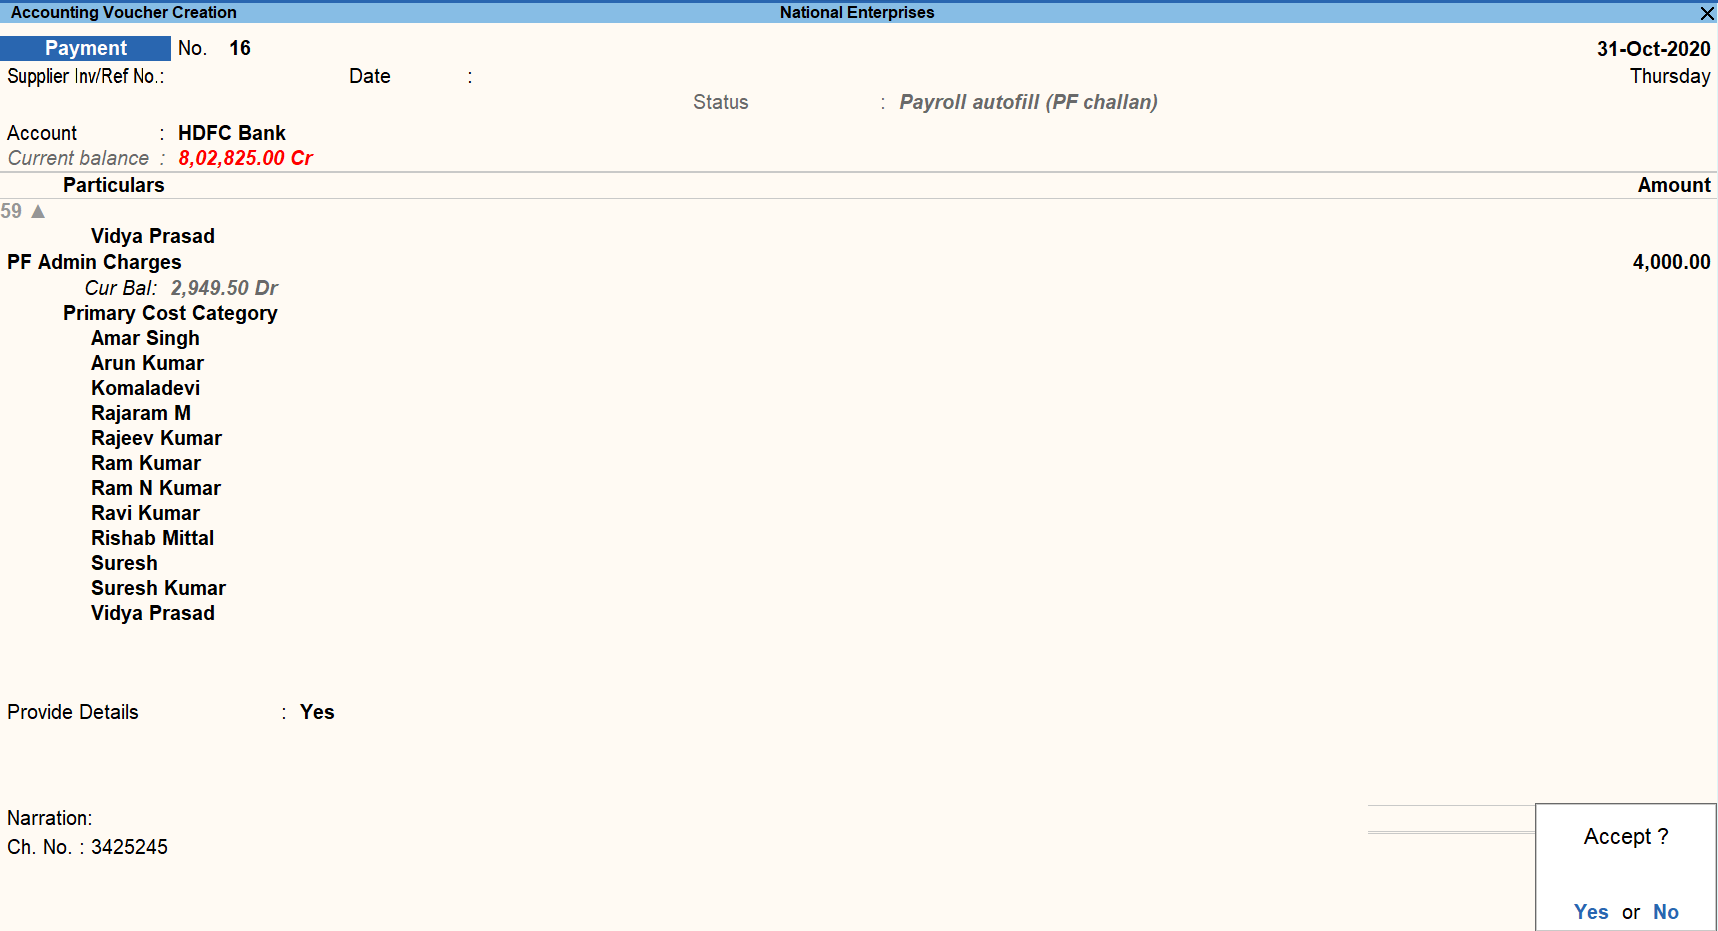The image size is (1718, 931).
Task: Select the Payroll autofill (PF challan) status
Action: (1028, 102)
